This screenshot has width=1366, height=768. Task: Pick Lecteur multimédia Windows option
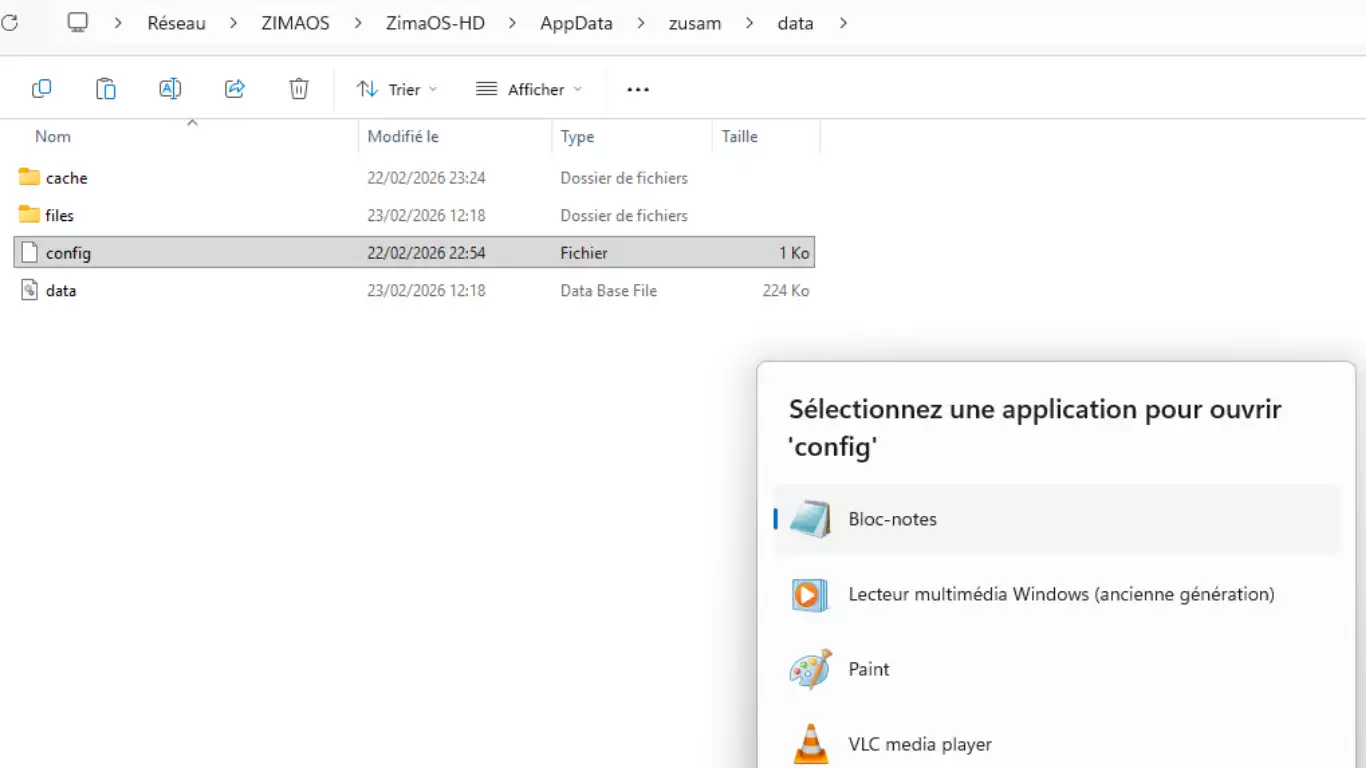pos(1060,594)
